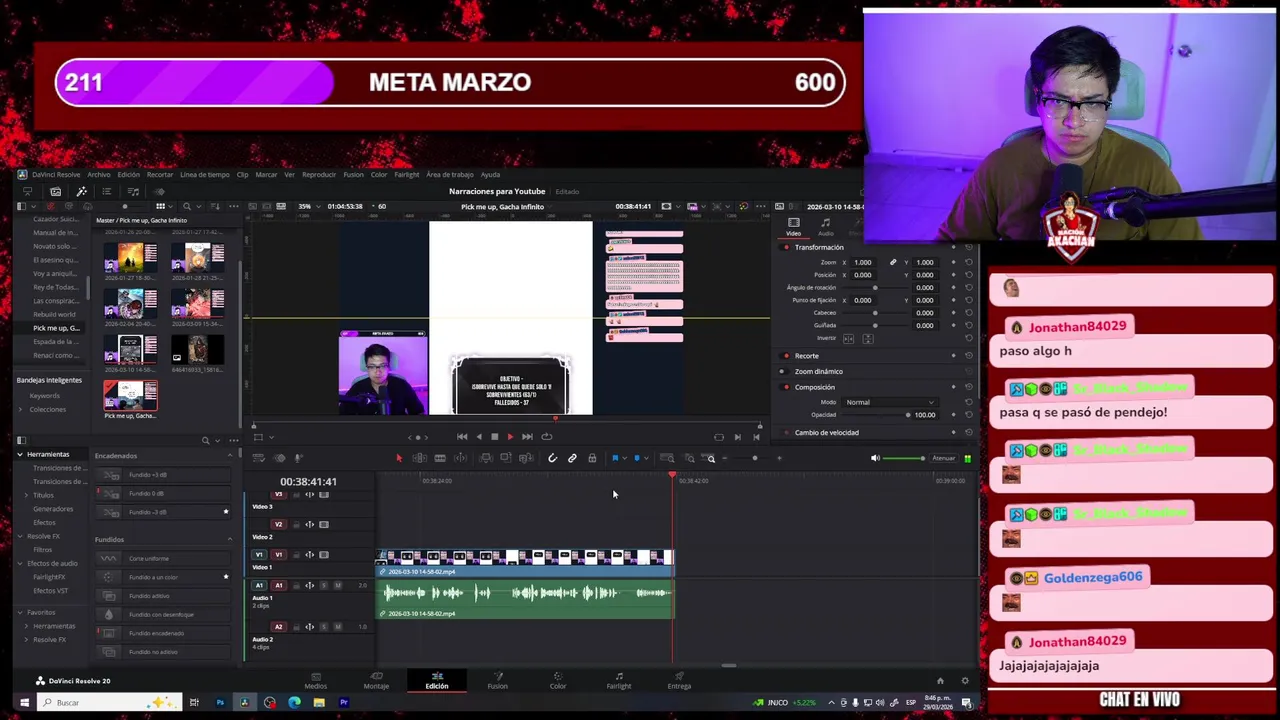This screenshot has height=720, width=1280.
Task: Open the Windows Start button
Action: [24, 702]
